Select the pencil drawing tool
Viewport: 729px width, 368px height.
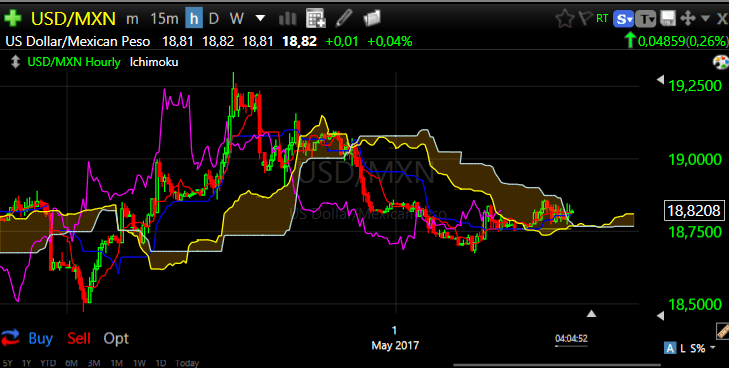(343, 19)
